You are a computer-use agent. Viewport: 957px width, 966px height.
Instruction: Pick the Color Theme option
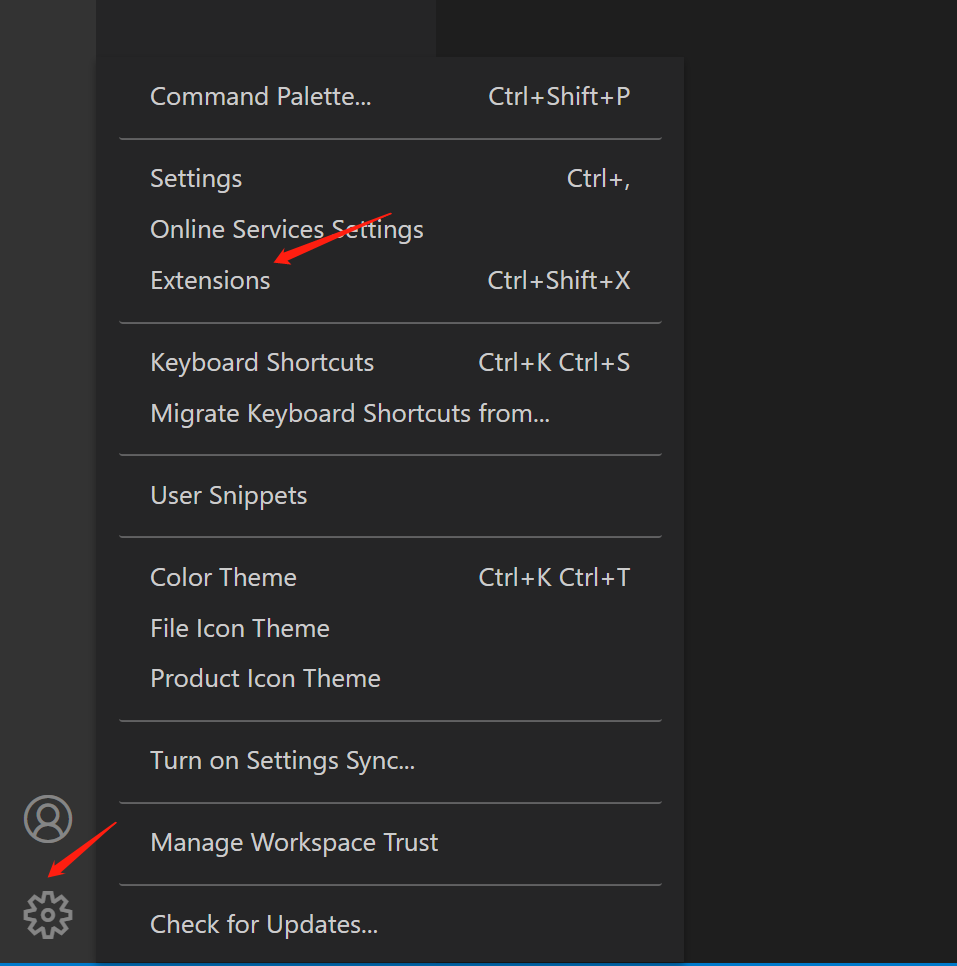point(223,578)
